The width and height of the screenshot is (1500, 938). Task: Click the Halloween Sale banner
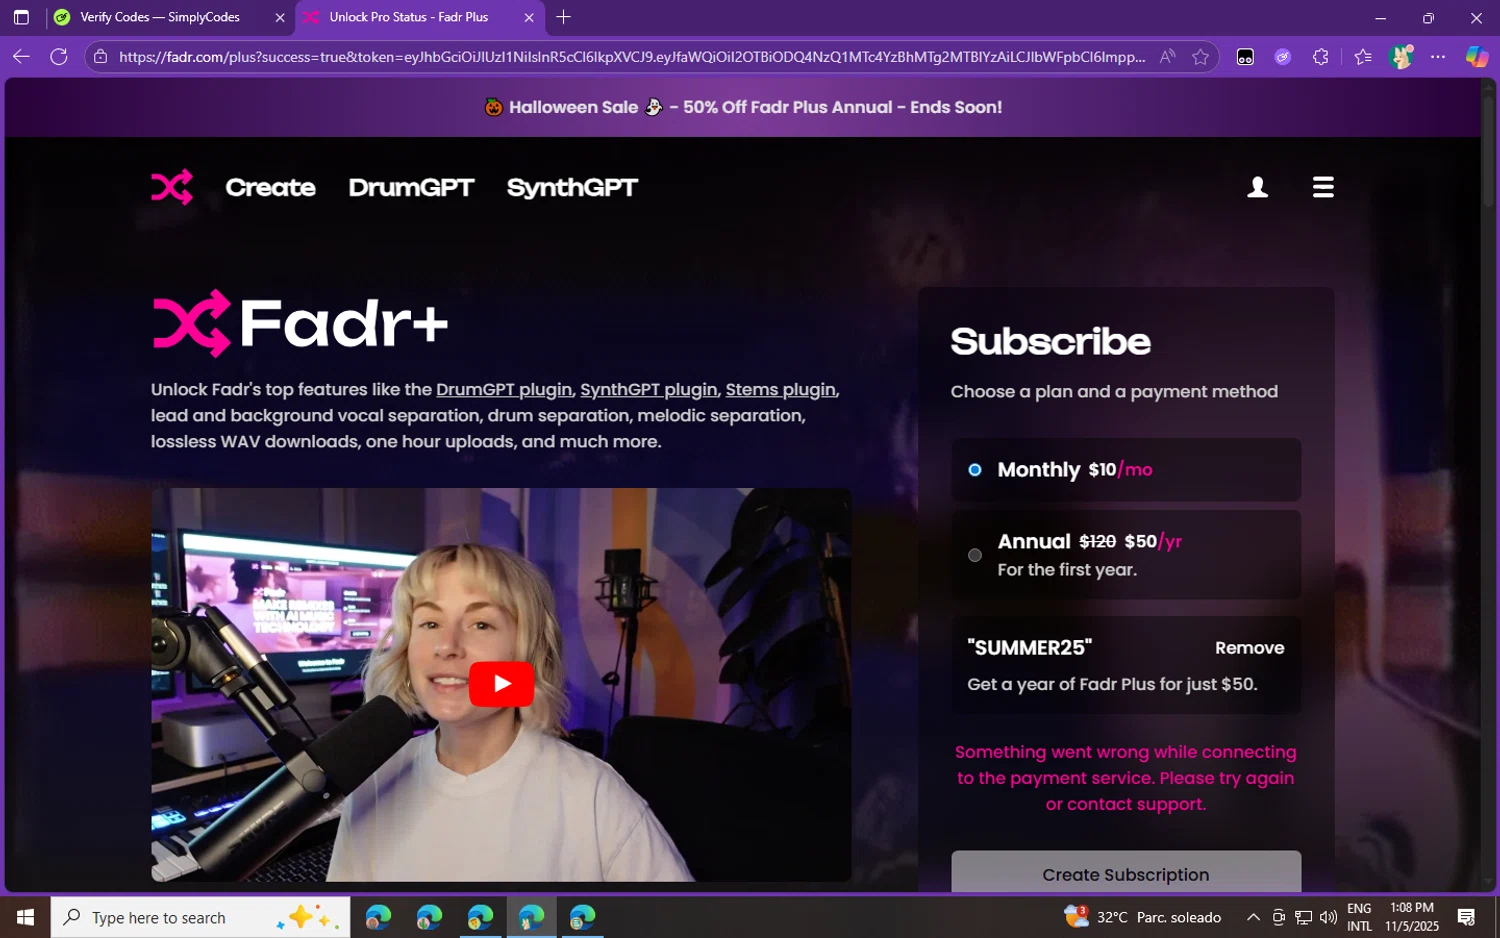[743, 107]
